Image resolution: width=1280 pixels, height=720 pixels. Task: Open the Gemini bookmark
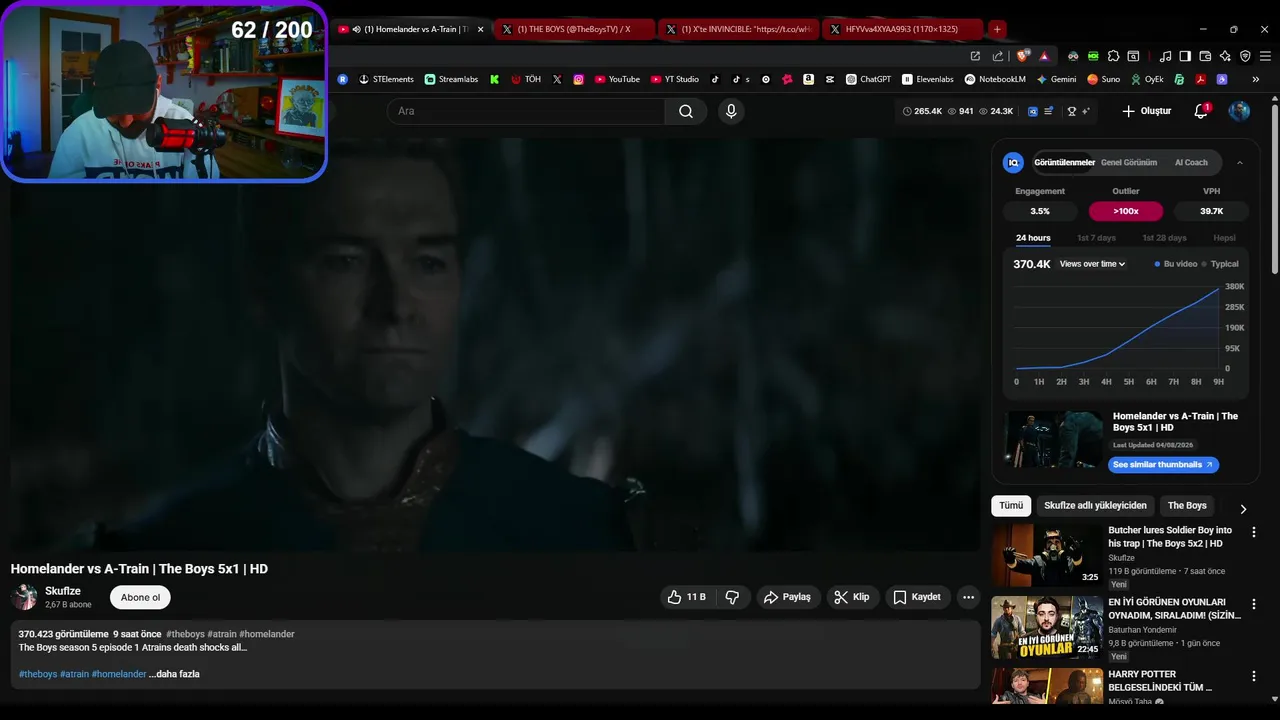coord(1056,79)
